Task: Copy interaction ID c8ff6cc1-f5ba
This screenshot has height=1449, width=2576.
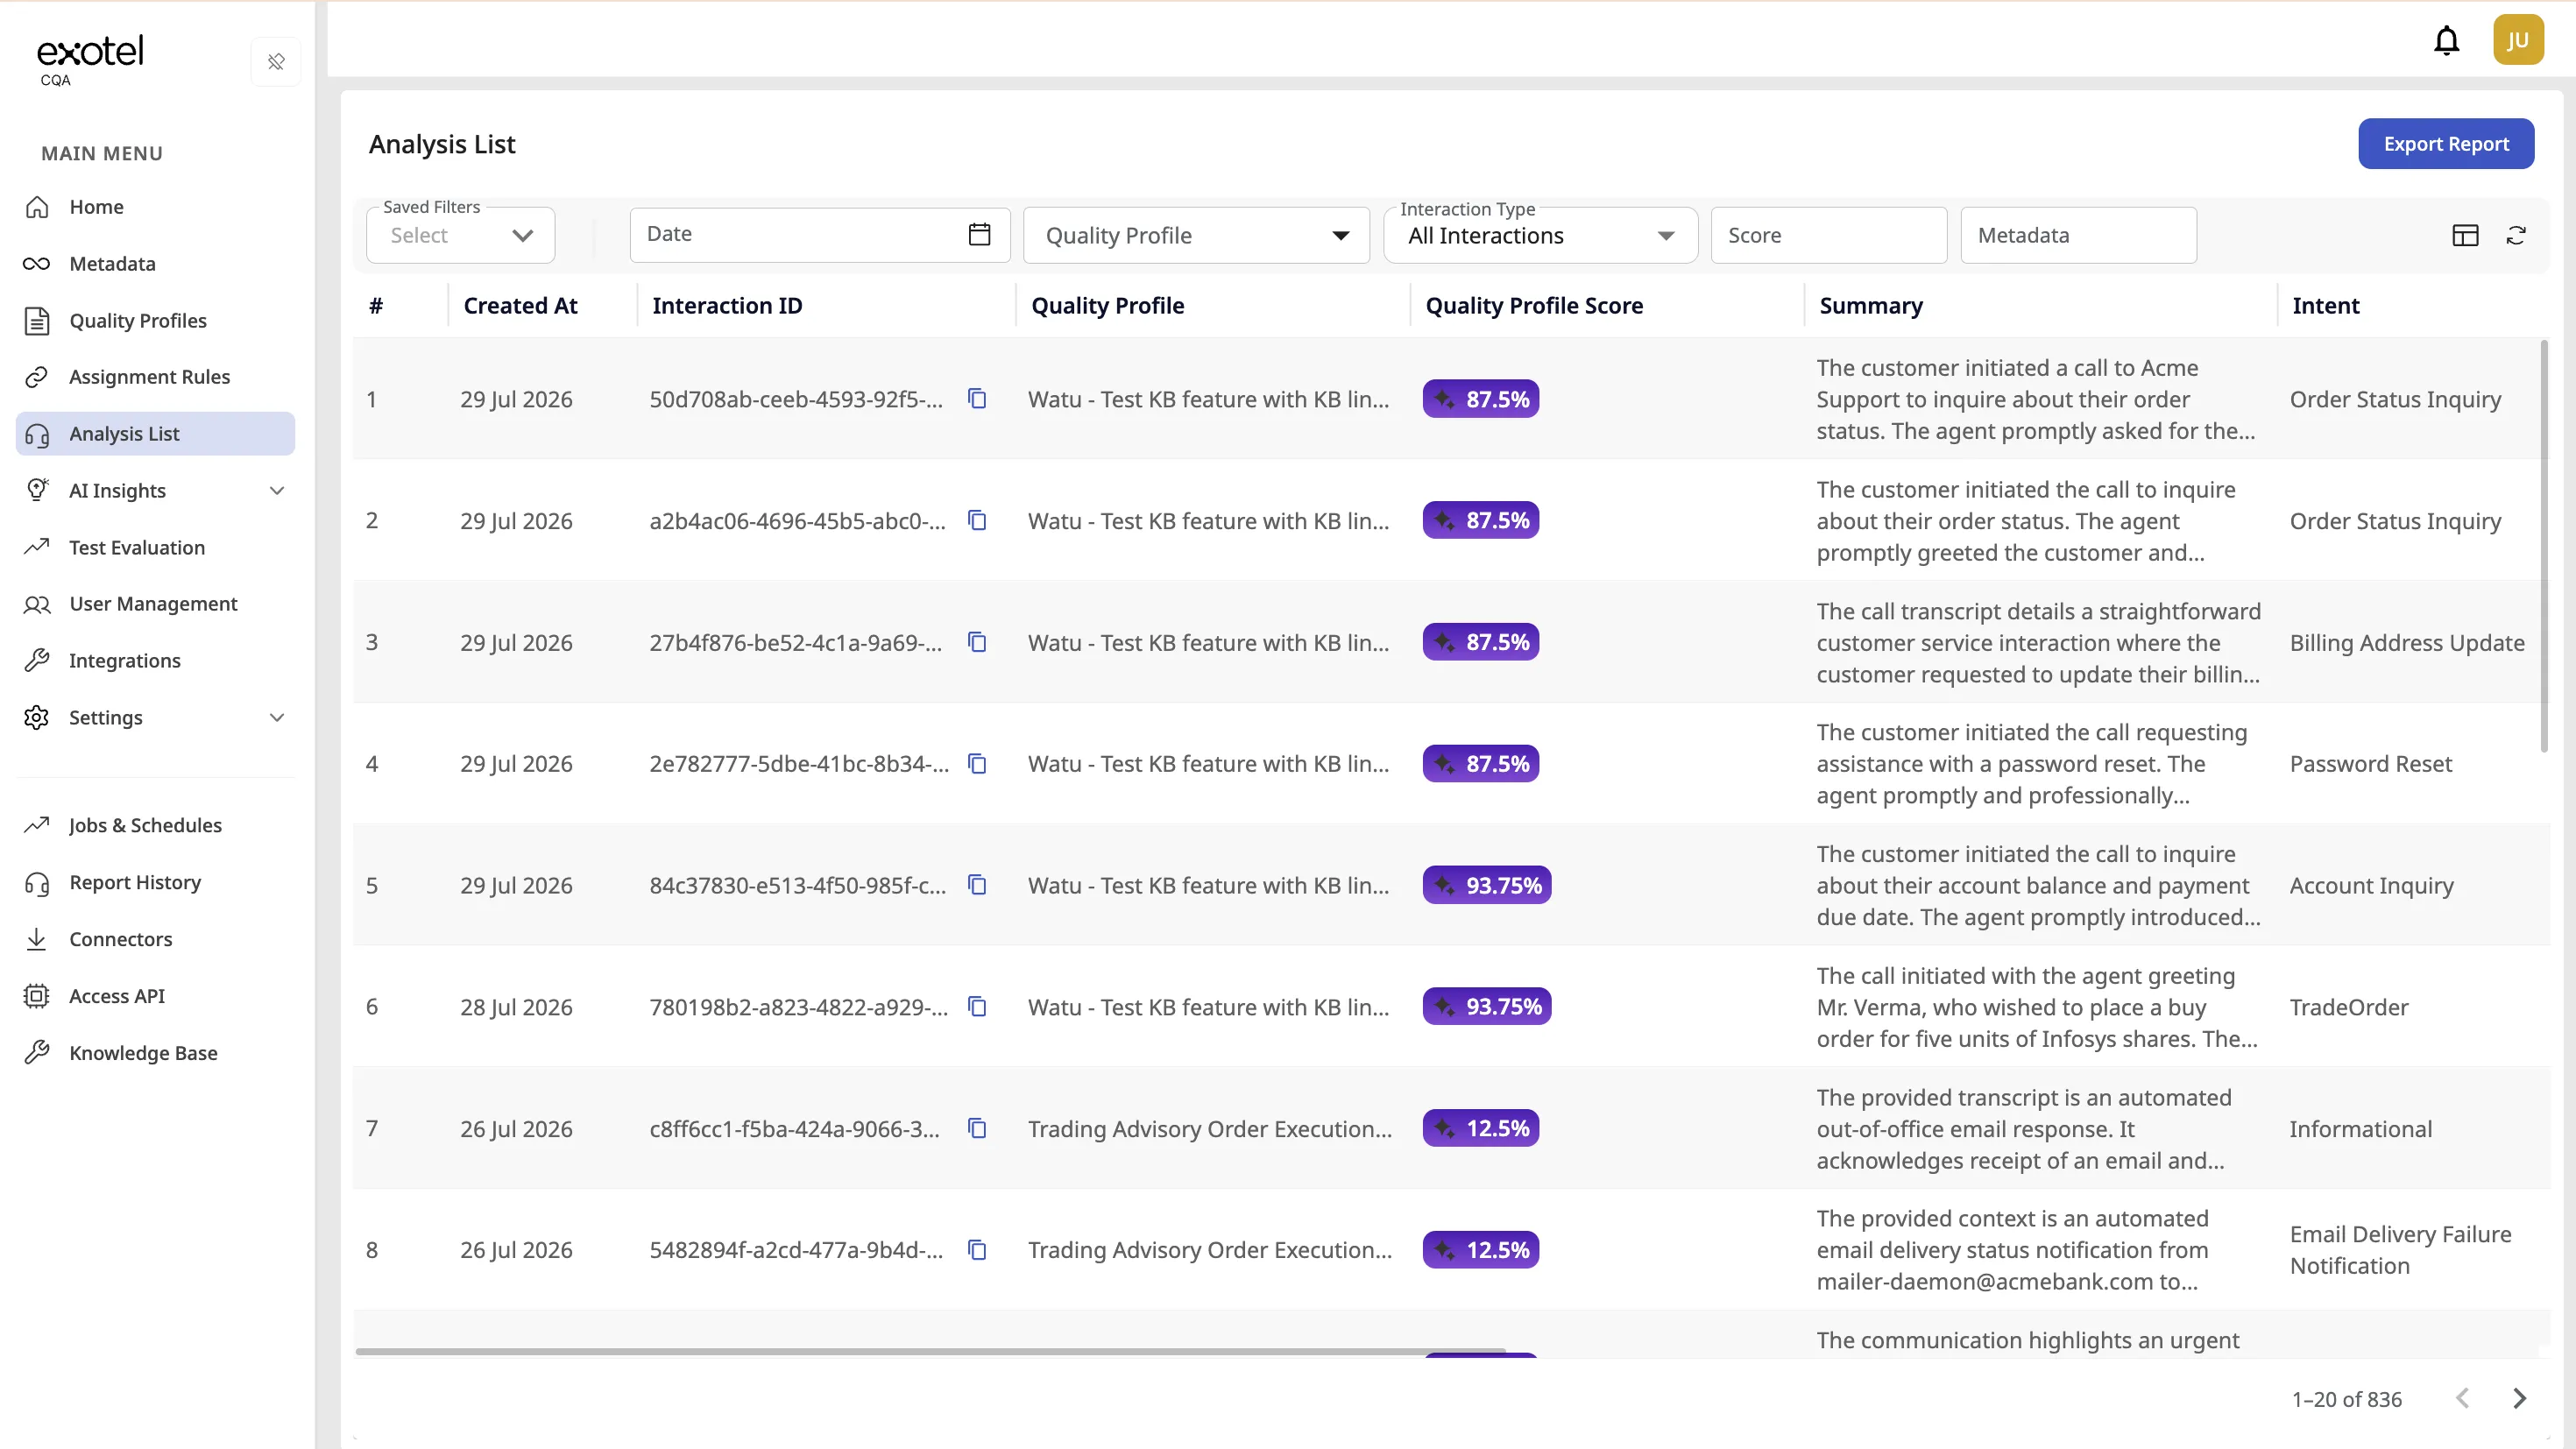Action: (977, 1128)
